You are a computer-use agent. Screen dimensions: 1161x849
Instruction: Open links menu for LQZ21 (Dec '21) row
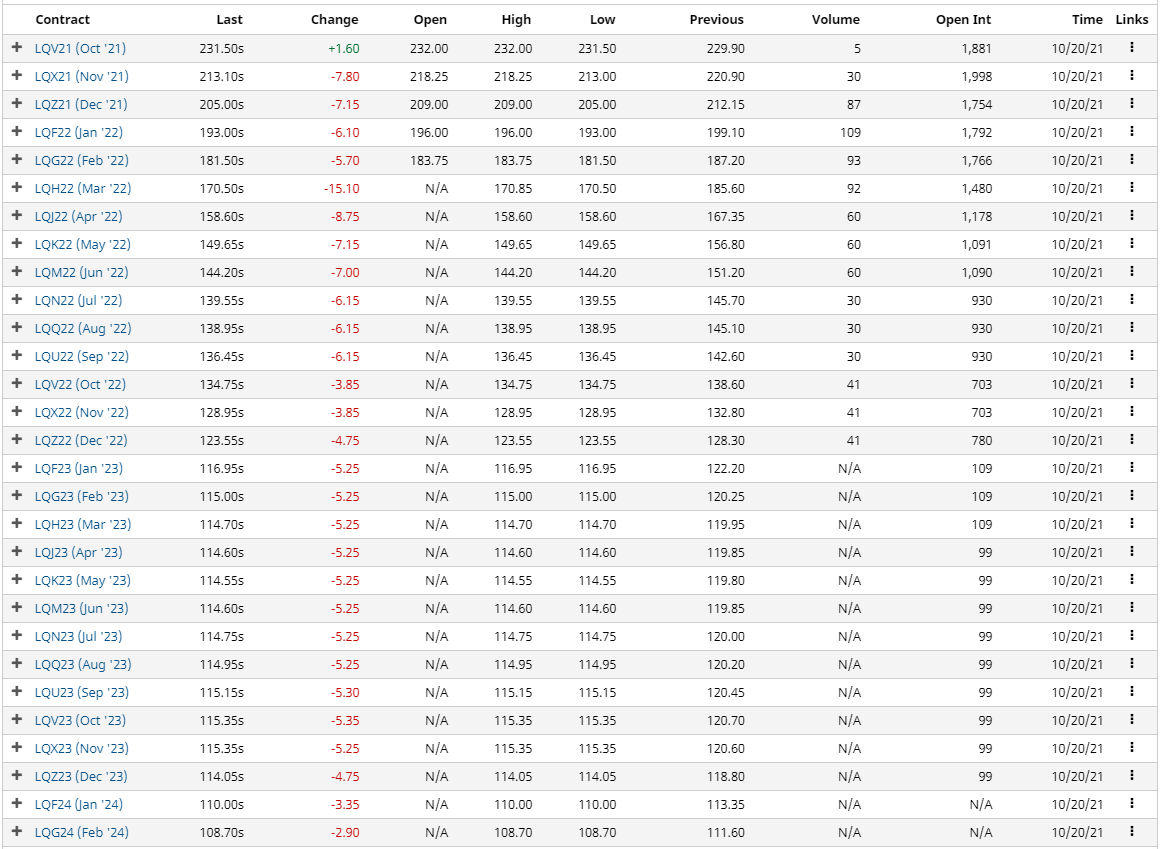(x=1132, y=103)
